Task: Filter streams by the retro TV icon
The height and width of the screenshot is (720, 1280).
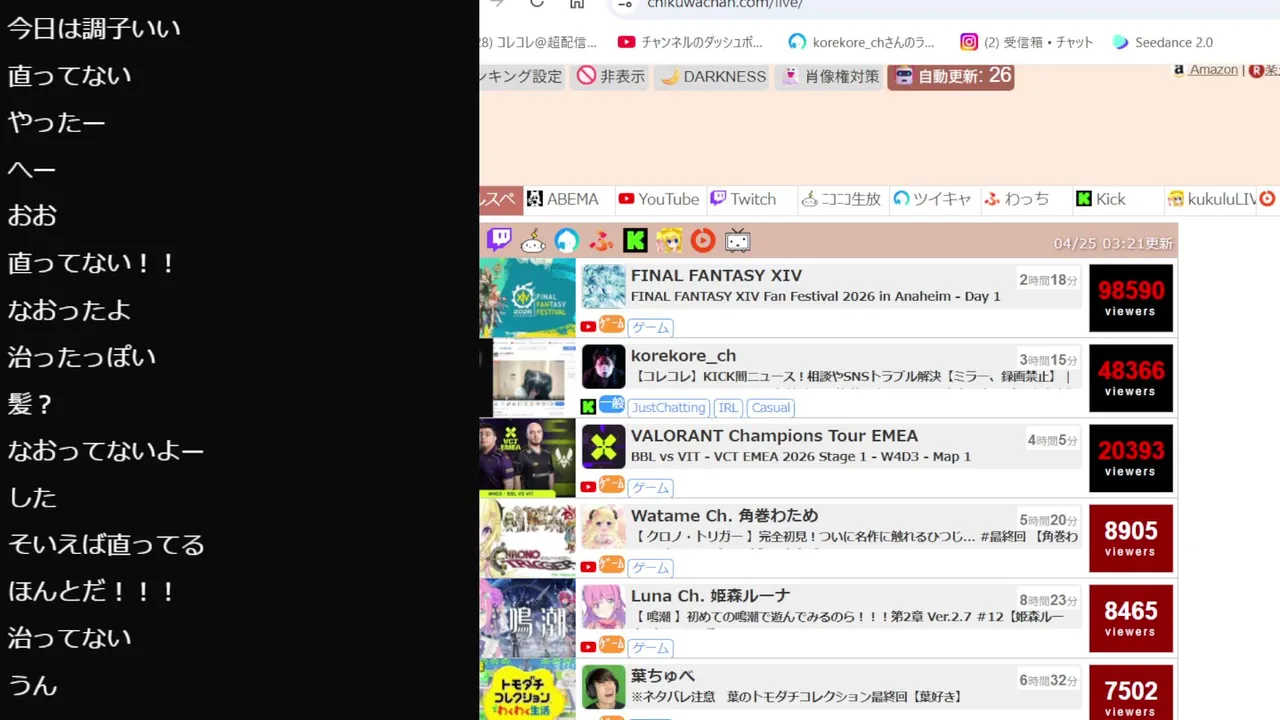Action: [x=737, y=240]
